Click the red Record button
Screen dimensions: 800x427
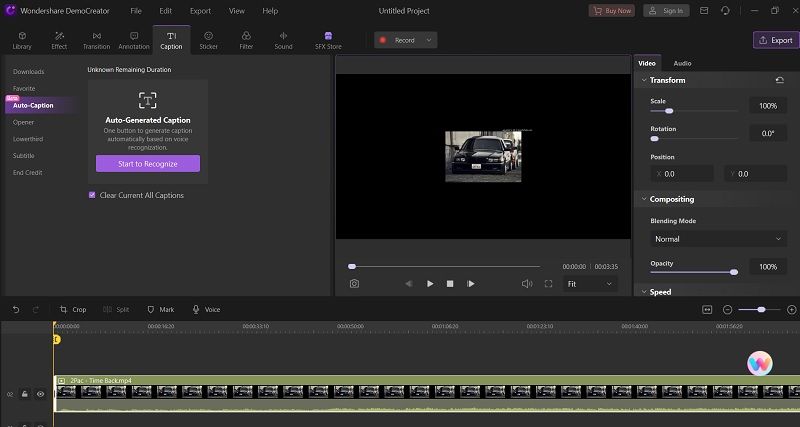click(x=398, y=40)
